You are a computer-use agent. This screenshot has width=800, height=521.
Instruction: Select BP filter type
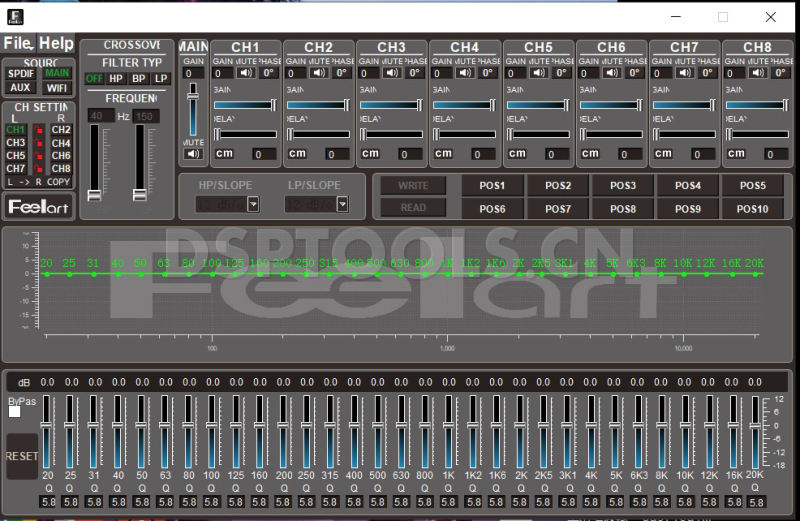pos(138,79)
